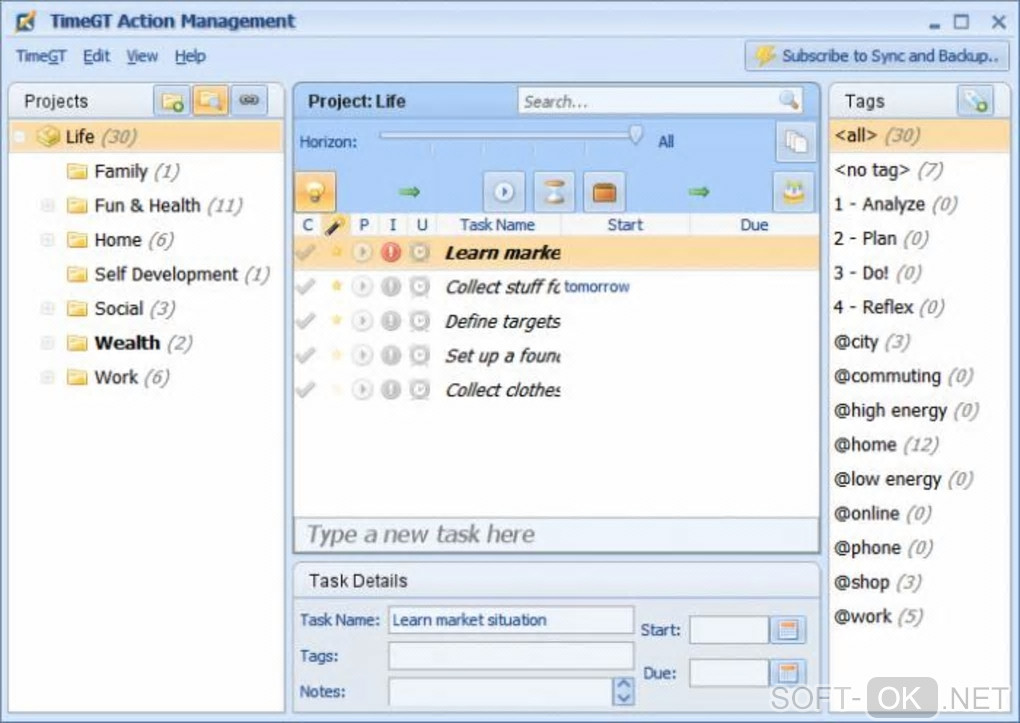This screenshot has width=1020, height=723.
Task: Click the link icon in Projects header
Action: 248,101
